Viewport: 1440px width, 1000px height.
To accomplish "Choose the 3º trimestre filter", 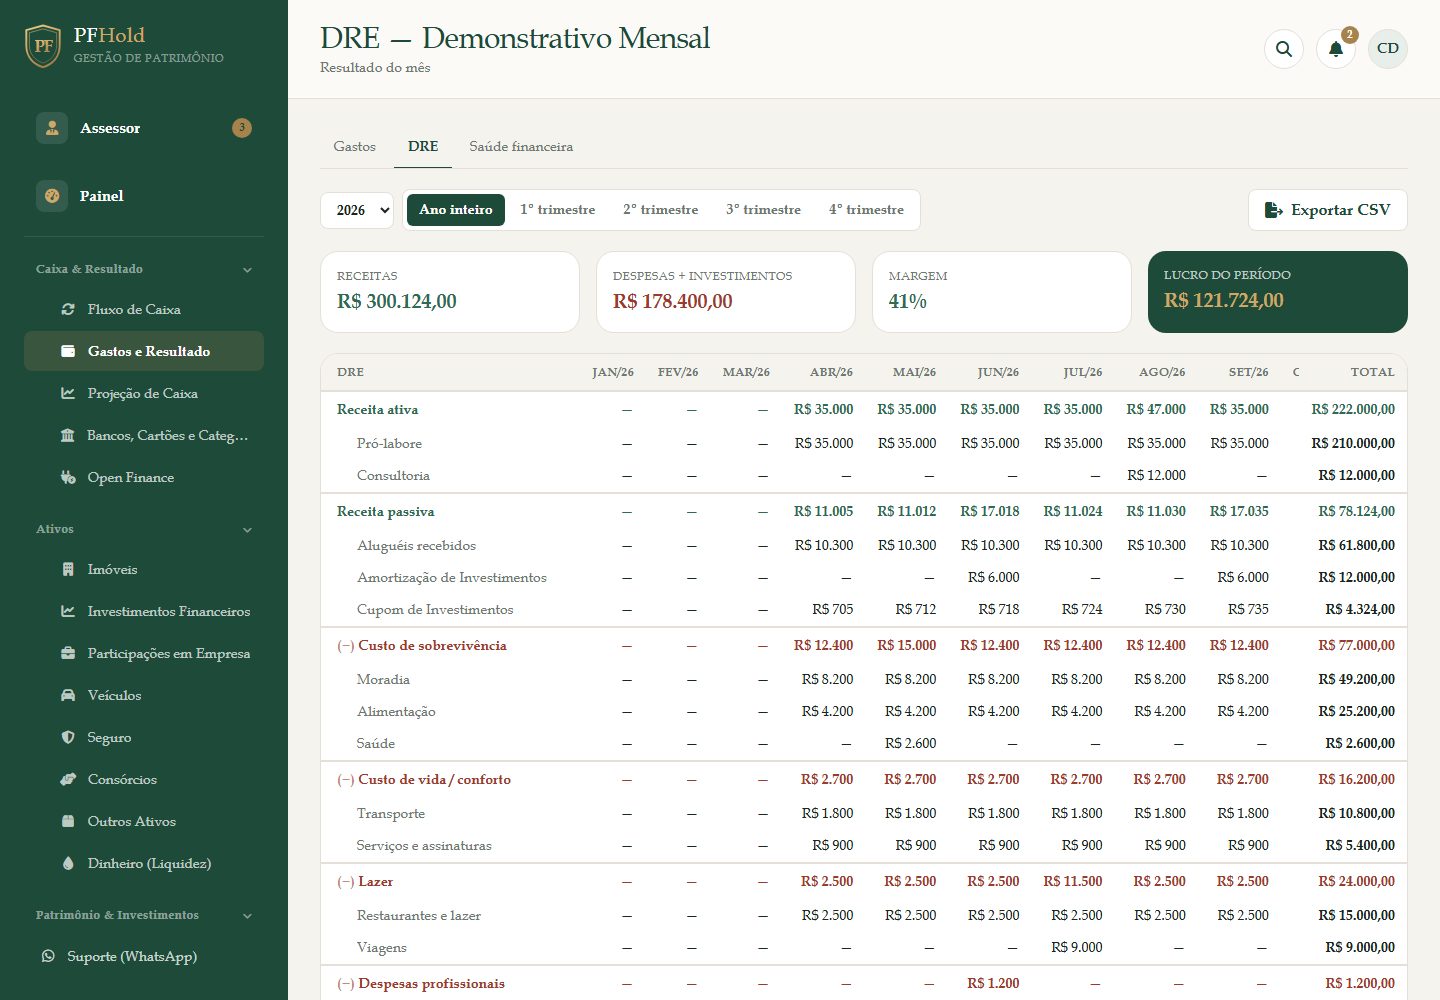I will click(763, 210).
